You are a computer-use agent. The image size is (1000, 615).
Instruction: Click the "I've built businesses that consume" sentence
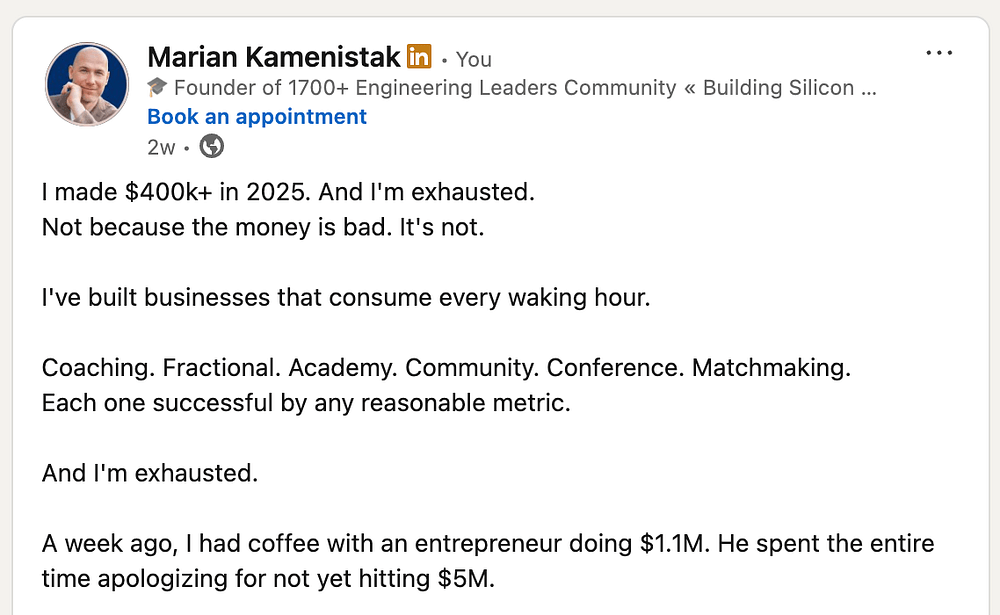point(345,298)
